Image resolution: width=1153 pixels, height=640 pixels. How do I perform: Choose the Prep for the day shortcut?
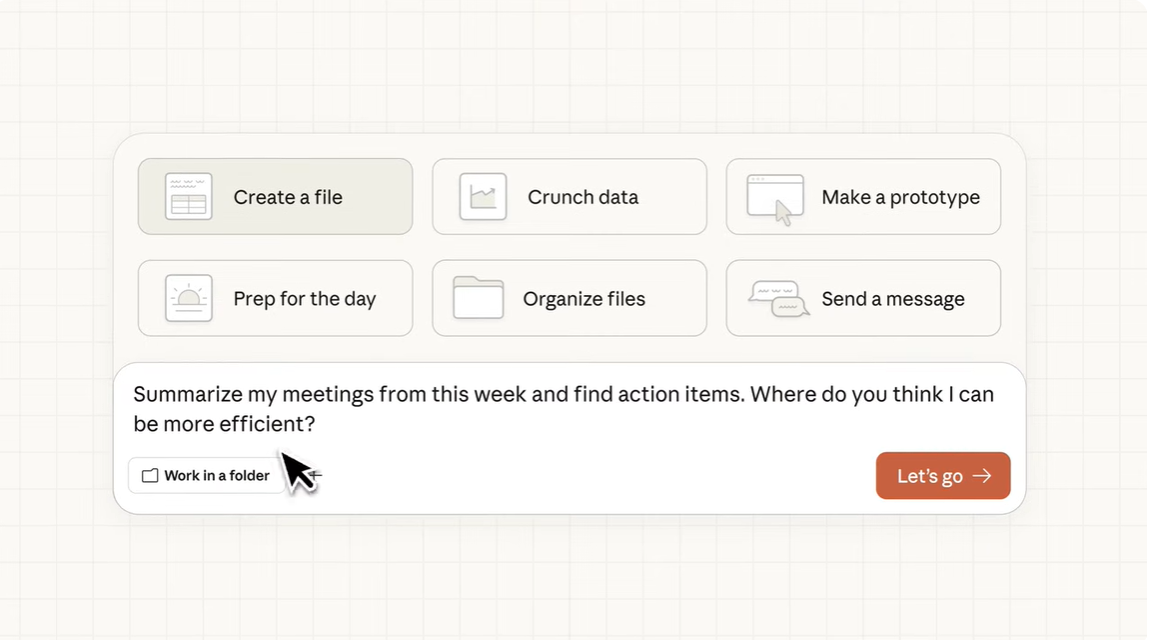pyautogui.click(x=275, y=298)
